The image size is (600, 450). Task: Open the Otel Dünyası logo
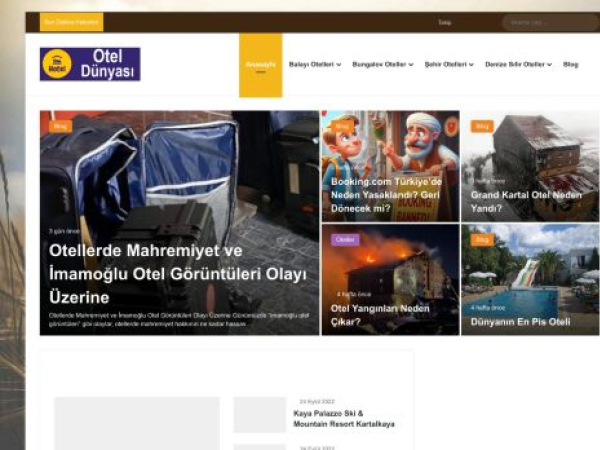pos(90,64)
